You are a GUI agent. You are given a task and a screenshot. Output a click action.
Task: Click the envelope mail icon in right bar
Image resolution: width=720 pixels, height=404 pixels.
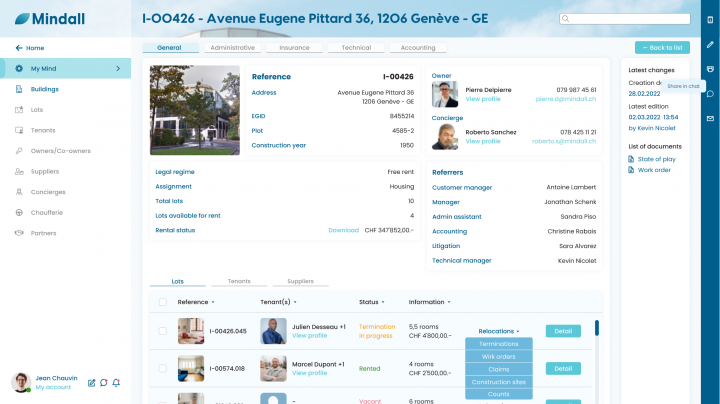click(x=710, y=118)
